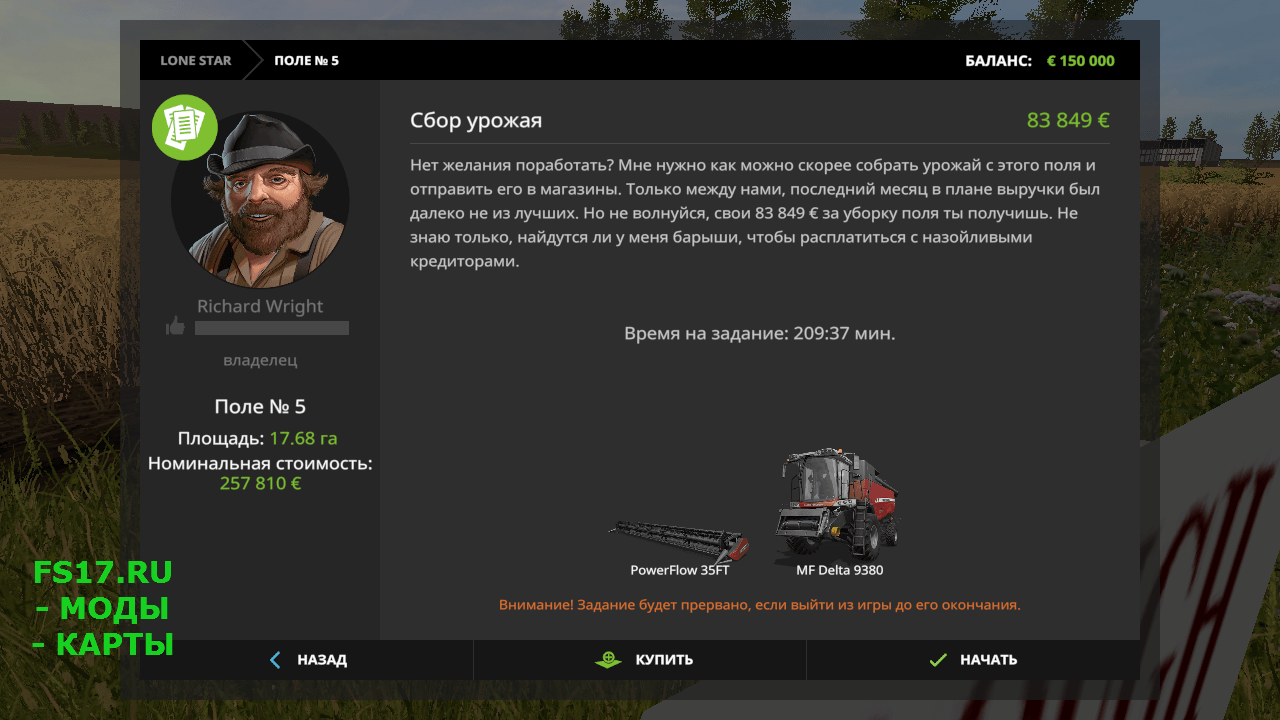Click the green contract documents icon
This screenshot has width=1280, height=720.
pyautogui.click(x=185, y=127)
